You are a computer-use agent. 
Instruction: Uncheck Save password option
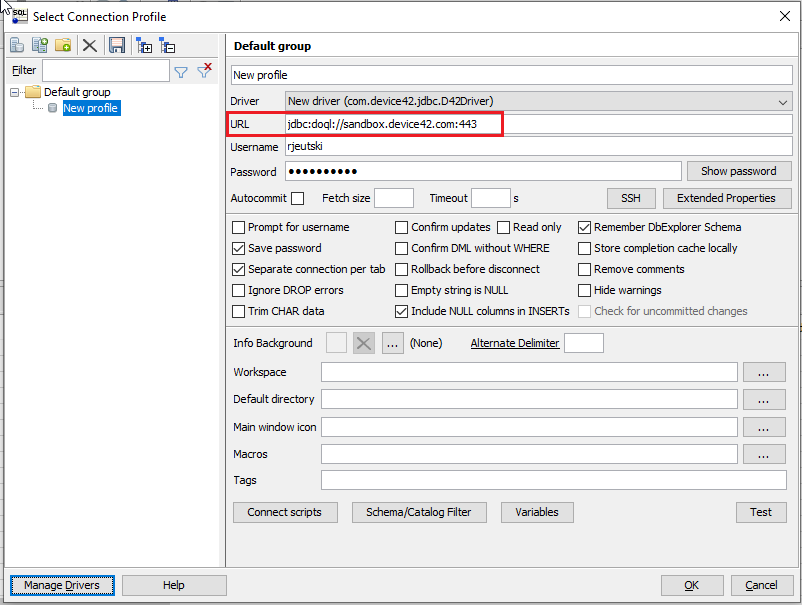point(239,248)
